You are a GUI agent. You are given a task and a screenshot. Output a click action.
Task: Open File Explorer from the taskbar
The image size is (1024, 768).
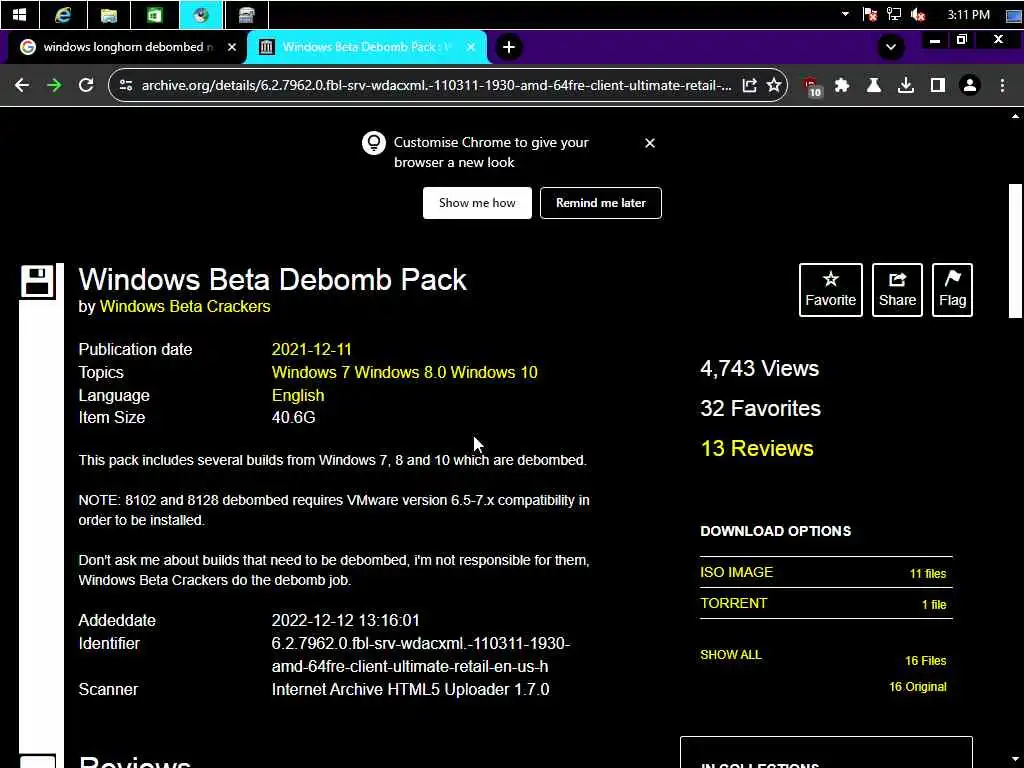[x=108, y=14]
